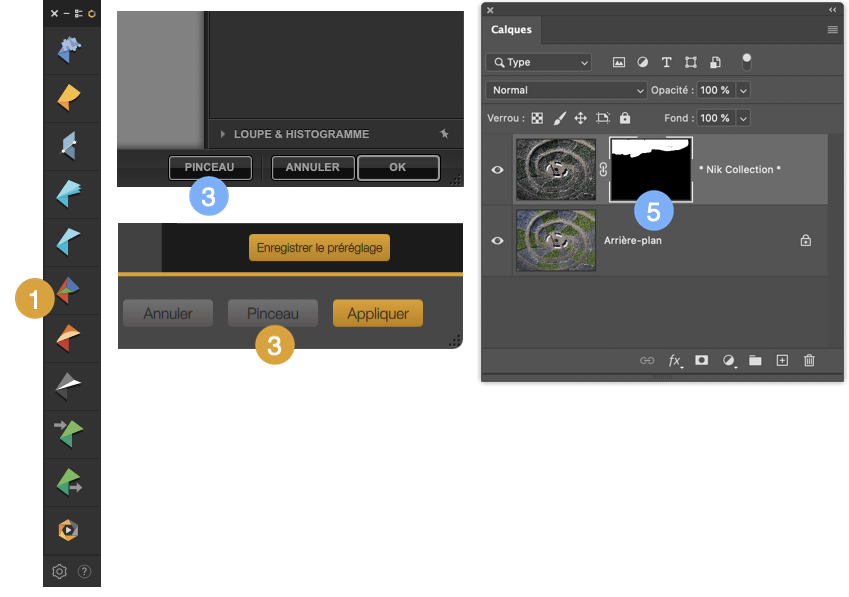Pin the Loupe & Histogramme section
The image size is (849, 597).
(445, 134)
